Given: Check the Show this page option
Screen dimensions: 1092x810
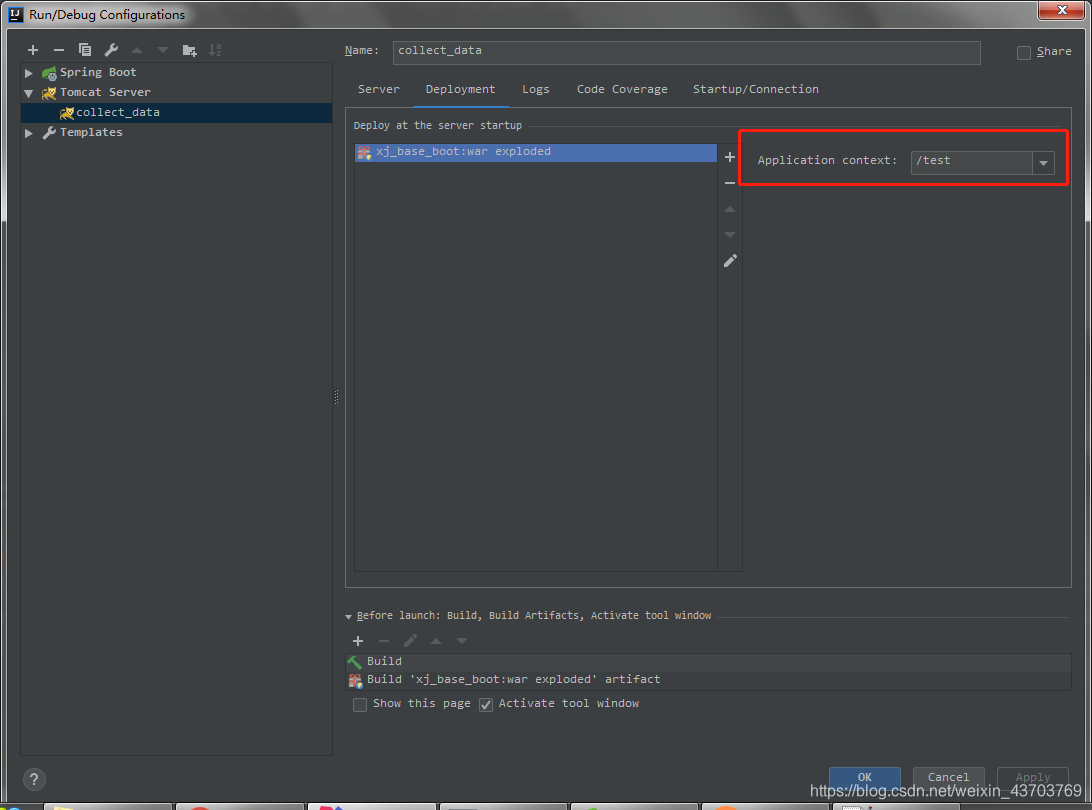Looking at the screenshot, I should (x=360, y=704).
